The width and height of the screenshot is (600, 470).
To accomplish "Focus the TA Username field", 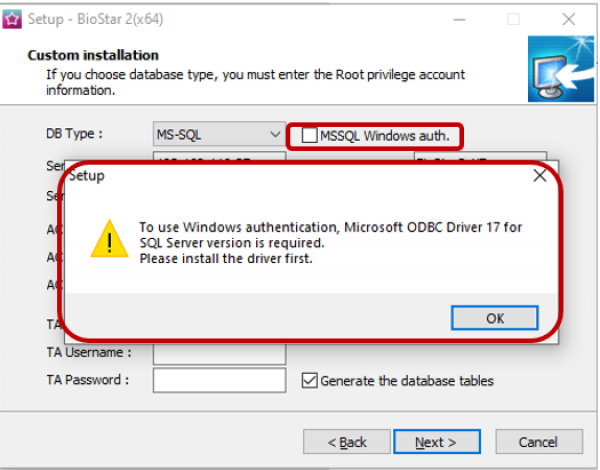I will click(x=219, y=353).
